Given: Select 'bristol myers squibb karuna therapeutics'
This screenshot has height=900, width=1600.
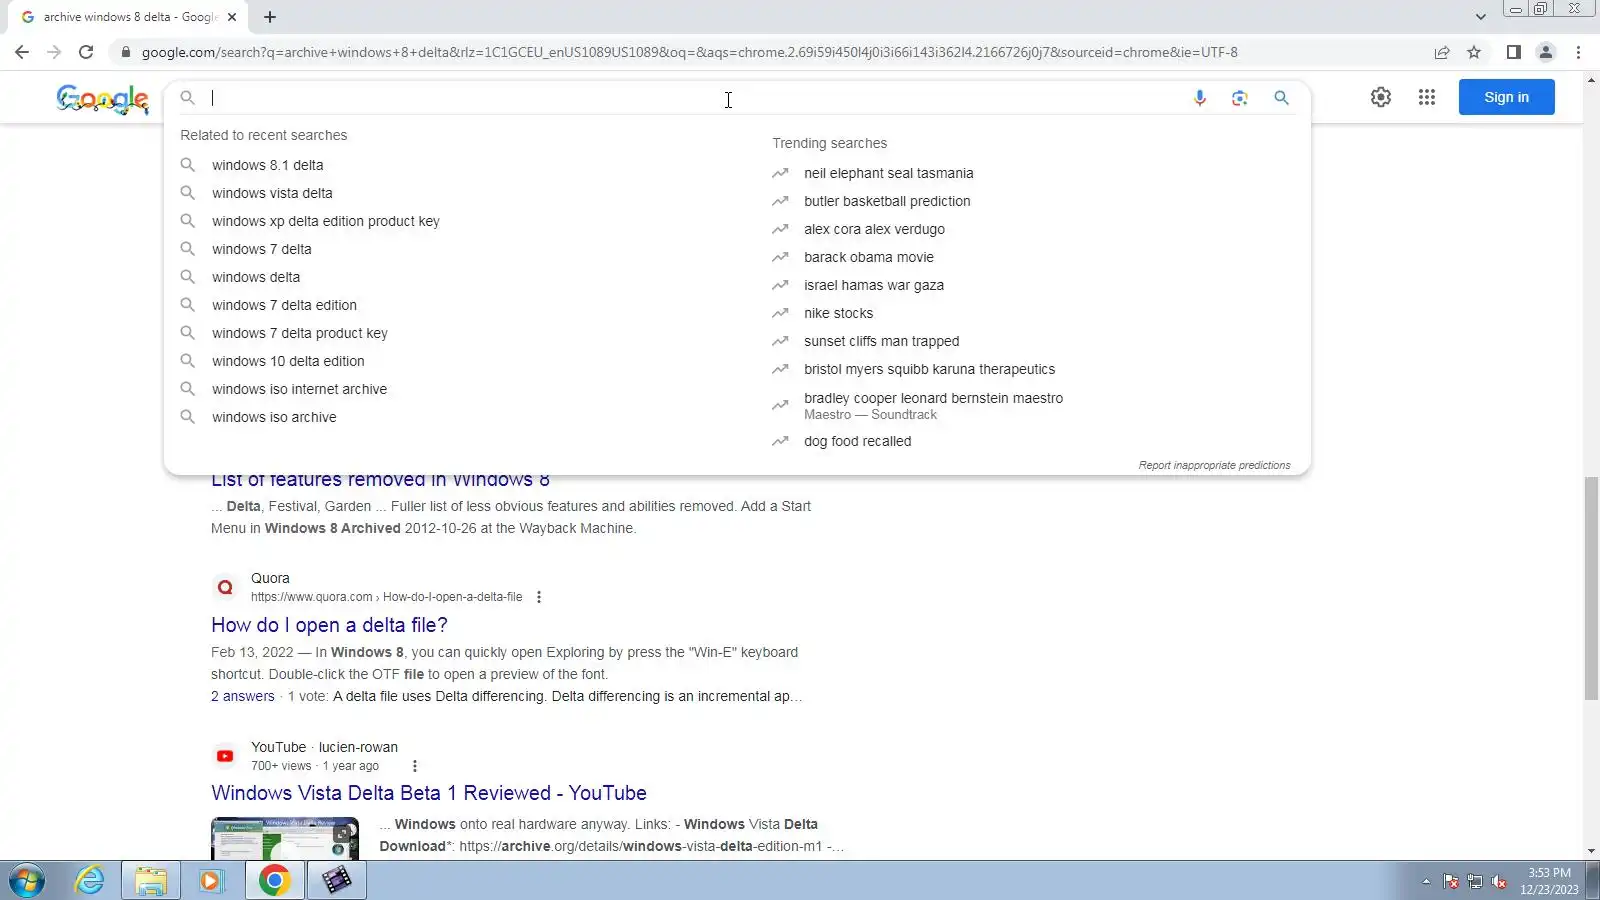Looking at the screenshot, I should [929, 369].
